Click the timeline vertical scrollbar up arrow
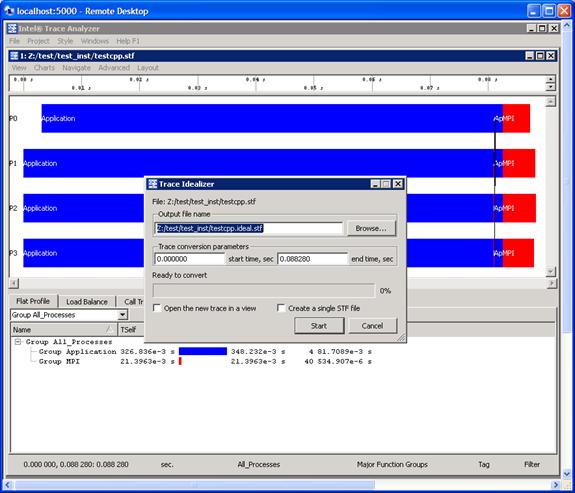Screen dimensions: 575x493 [x=550, y=102]
